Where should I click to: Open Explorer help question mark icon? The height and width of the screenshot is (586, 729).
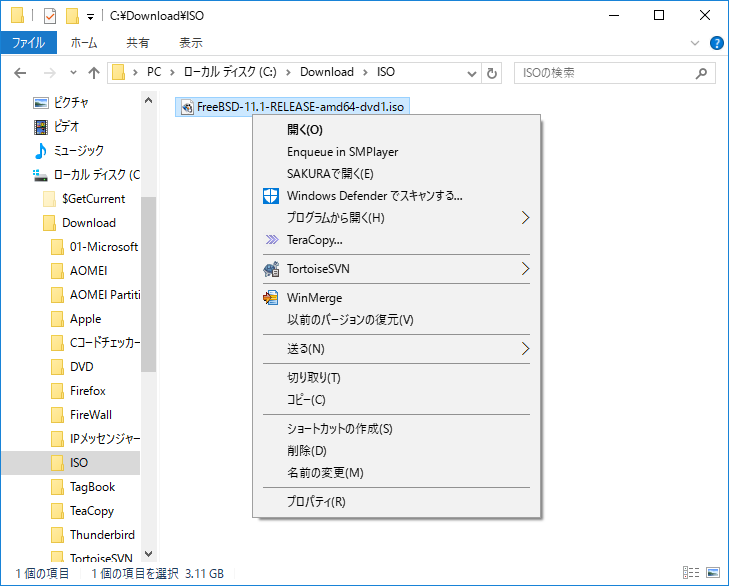716,43
